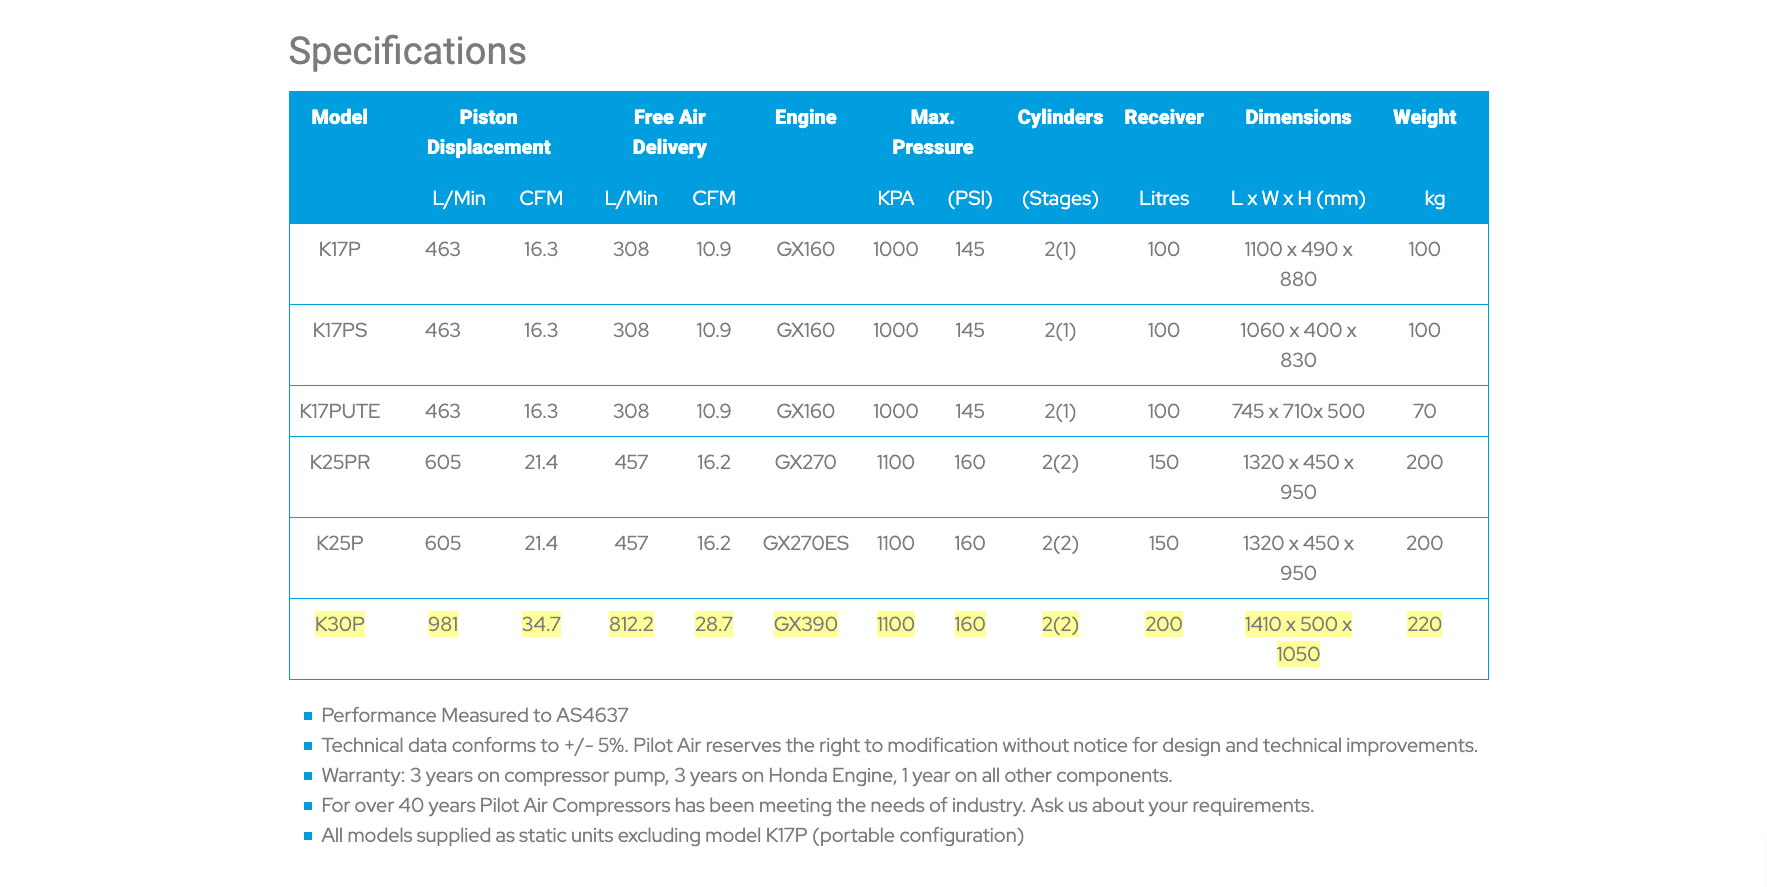Click the highlighted GX390 engine value
The height and width of the screenshot is (887, 1767).
805,624
